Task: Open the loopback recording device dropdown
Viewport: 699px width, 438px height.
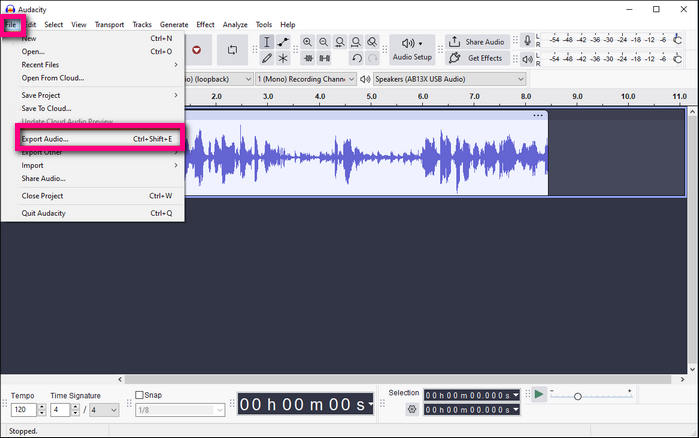Action: click(x=248, y=79)
